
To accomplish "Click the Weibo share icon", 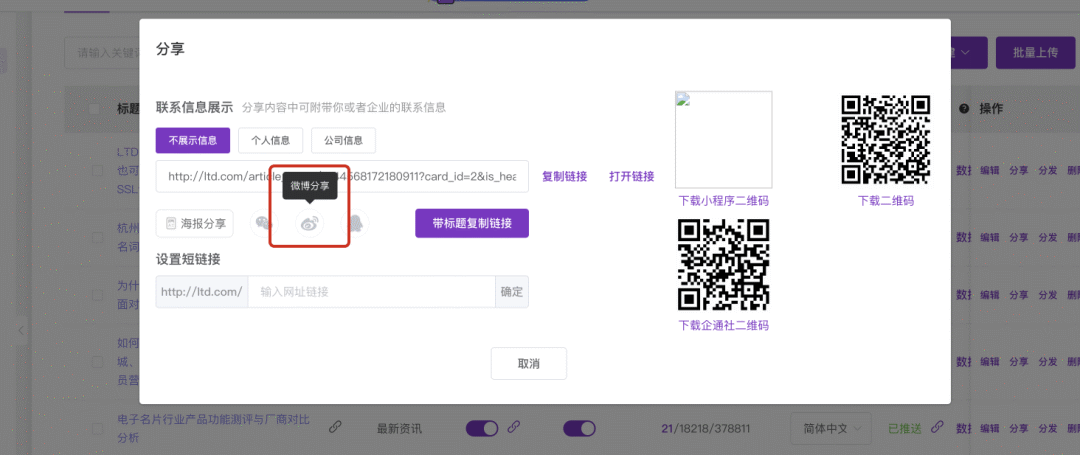I will [309, 224].
